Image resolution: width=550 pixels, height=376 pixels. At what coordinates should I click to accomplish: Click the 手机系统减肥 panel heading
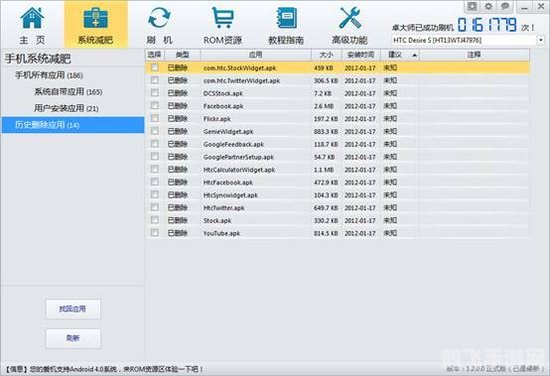coord(38,59)
